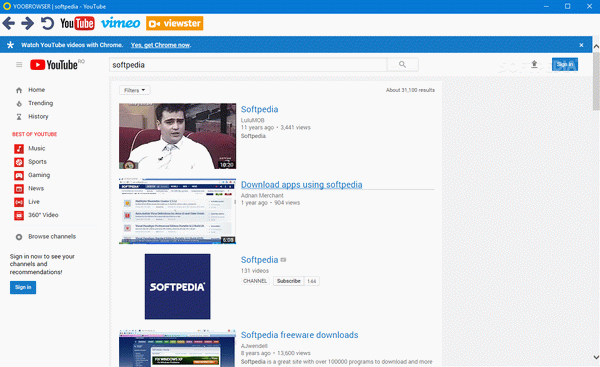Open the Live channel icon
The image size is (600, 367).
point(19,202)
